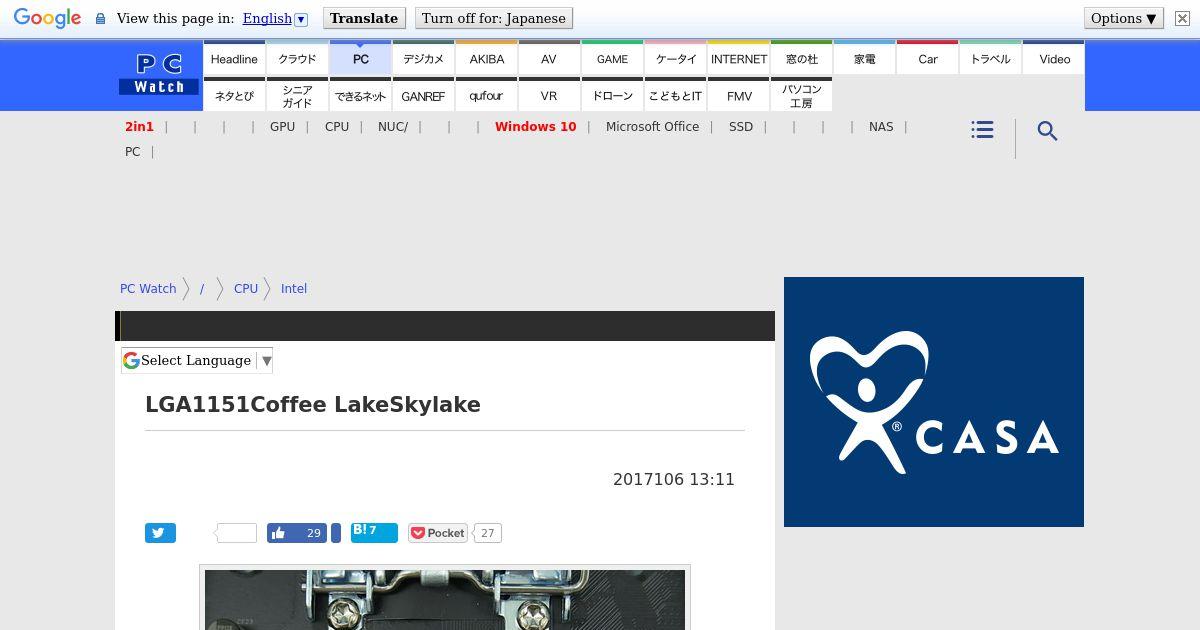Open the ケータイ nav tab
Image resolution: width=1200 pixels, height=630 pixels.
tap(675, 58)
